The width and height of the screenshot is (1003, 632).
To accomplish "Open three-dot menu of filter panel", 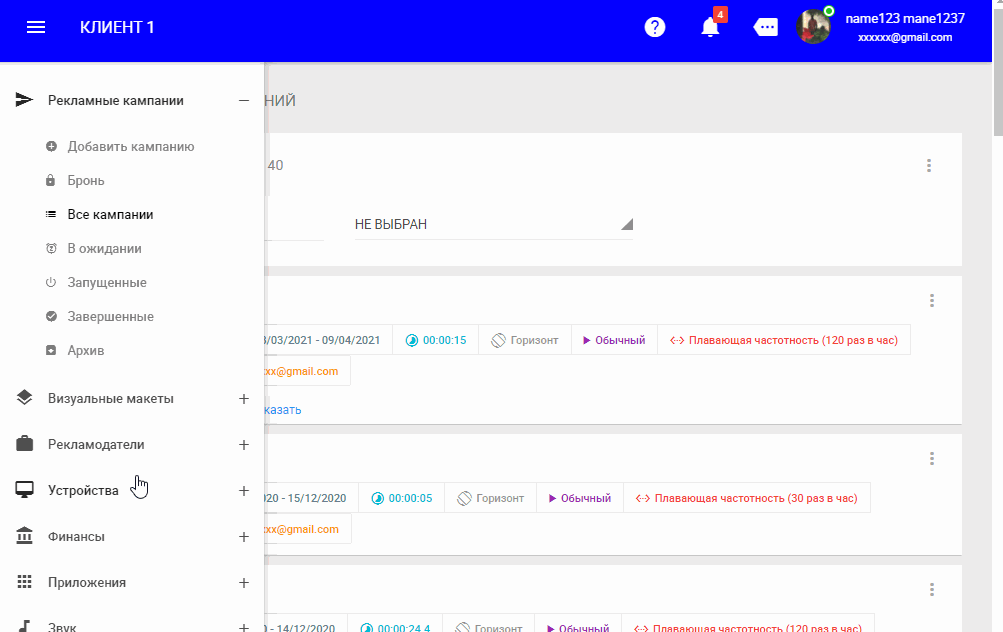I will coord(929,166).
